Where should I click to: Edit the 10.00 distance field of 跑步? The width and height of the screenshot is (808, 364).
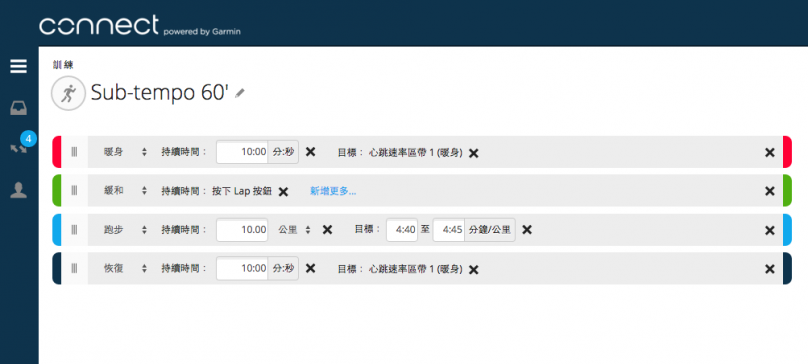tap(242, 230)
